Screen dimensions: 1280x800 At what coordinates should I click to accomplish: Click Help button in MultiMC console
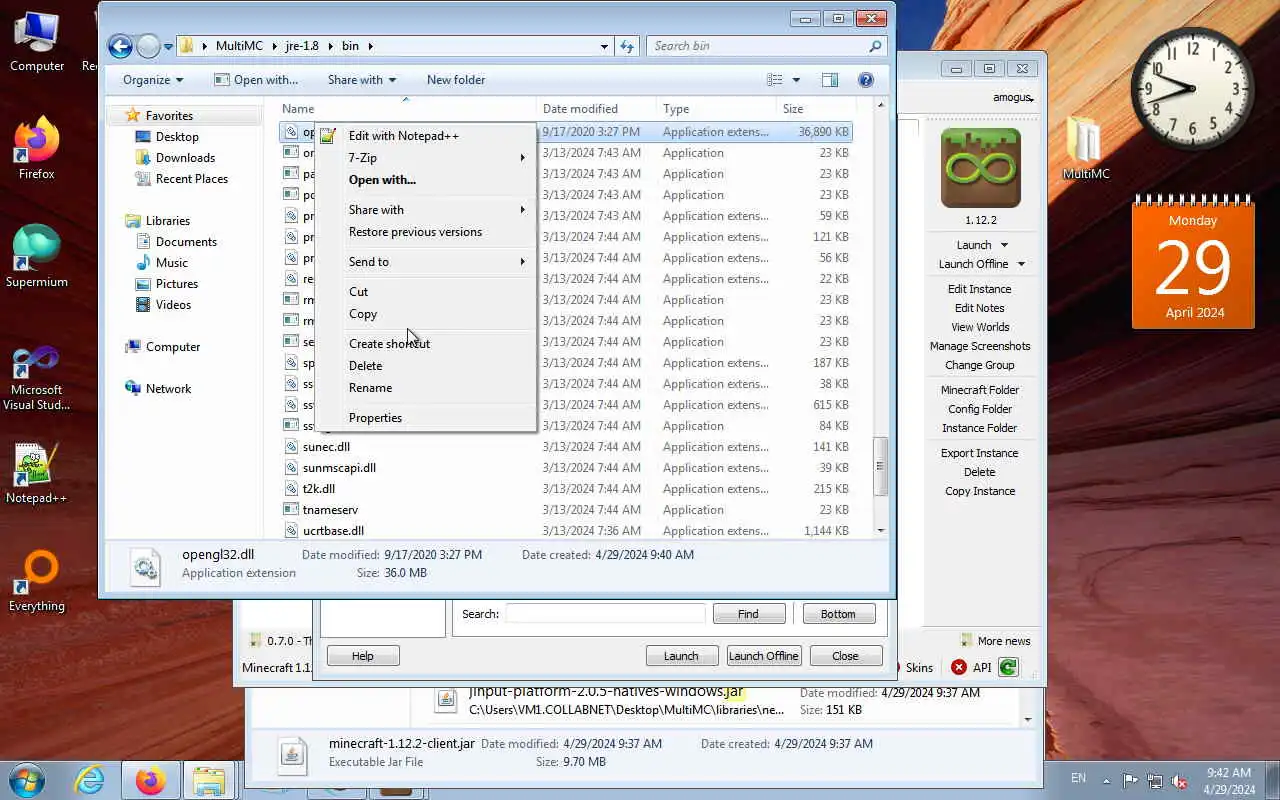tap(363, 656)
